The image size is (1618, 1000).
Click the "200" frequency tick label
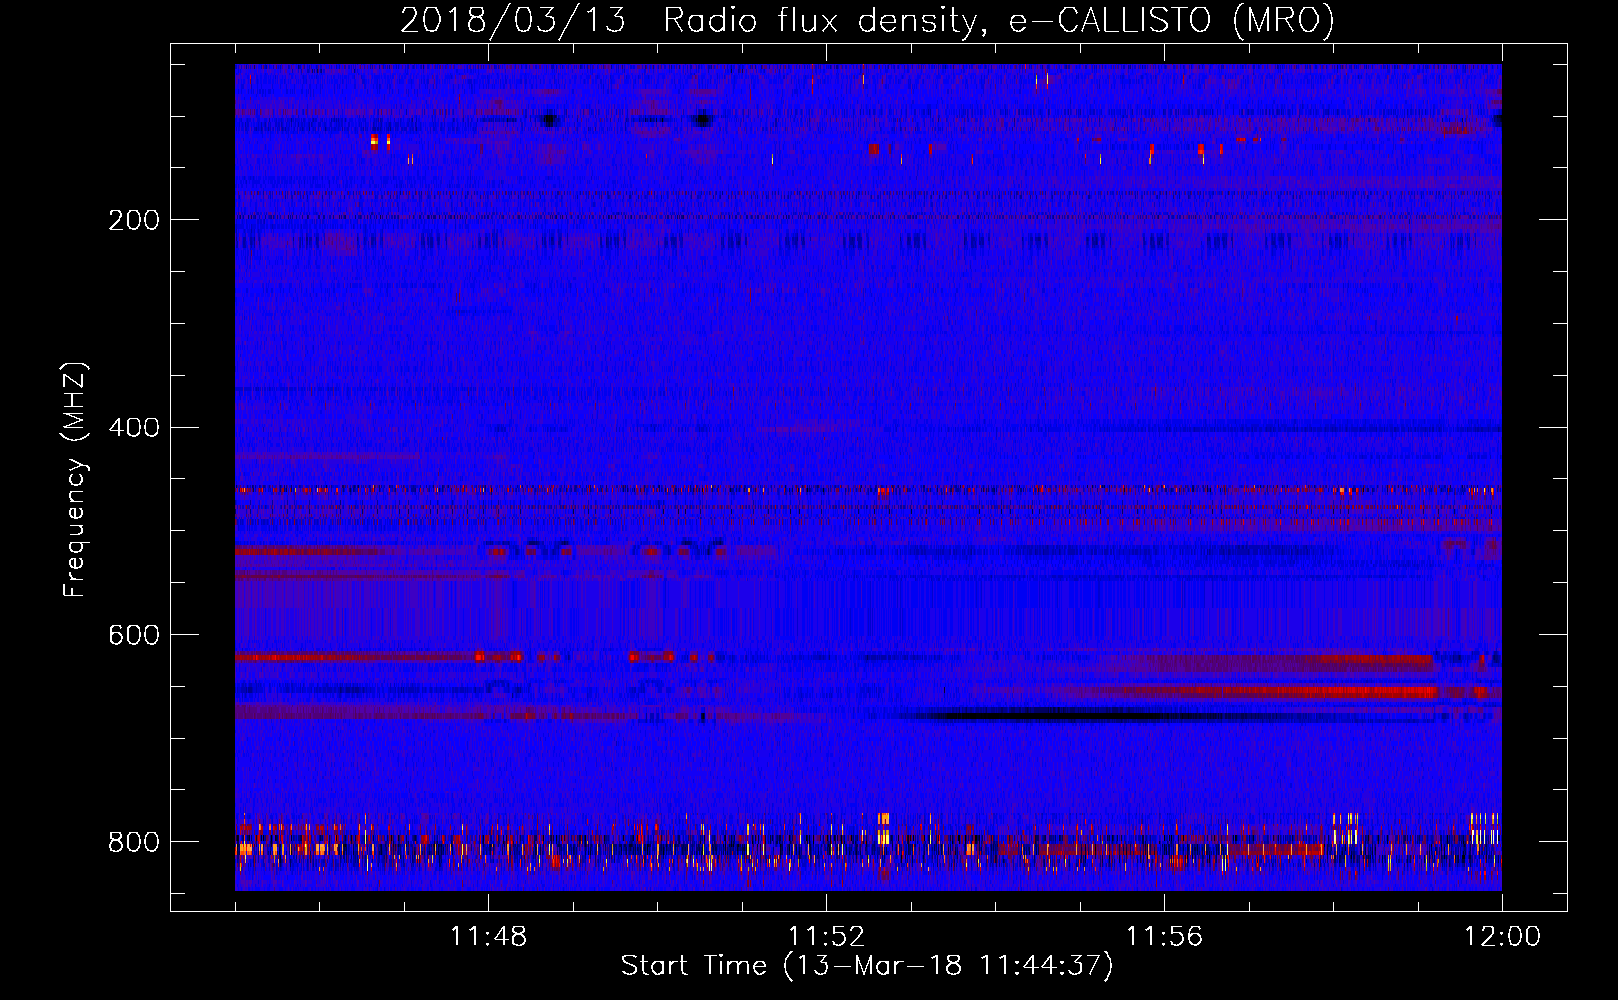click(x=134, y=220)
